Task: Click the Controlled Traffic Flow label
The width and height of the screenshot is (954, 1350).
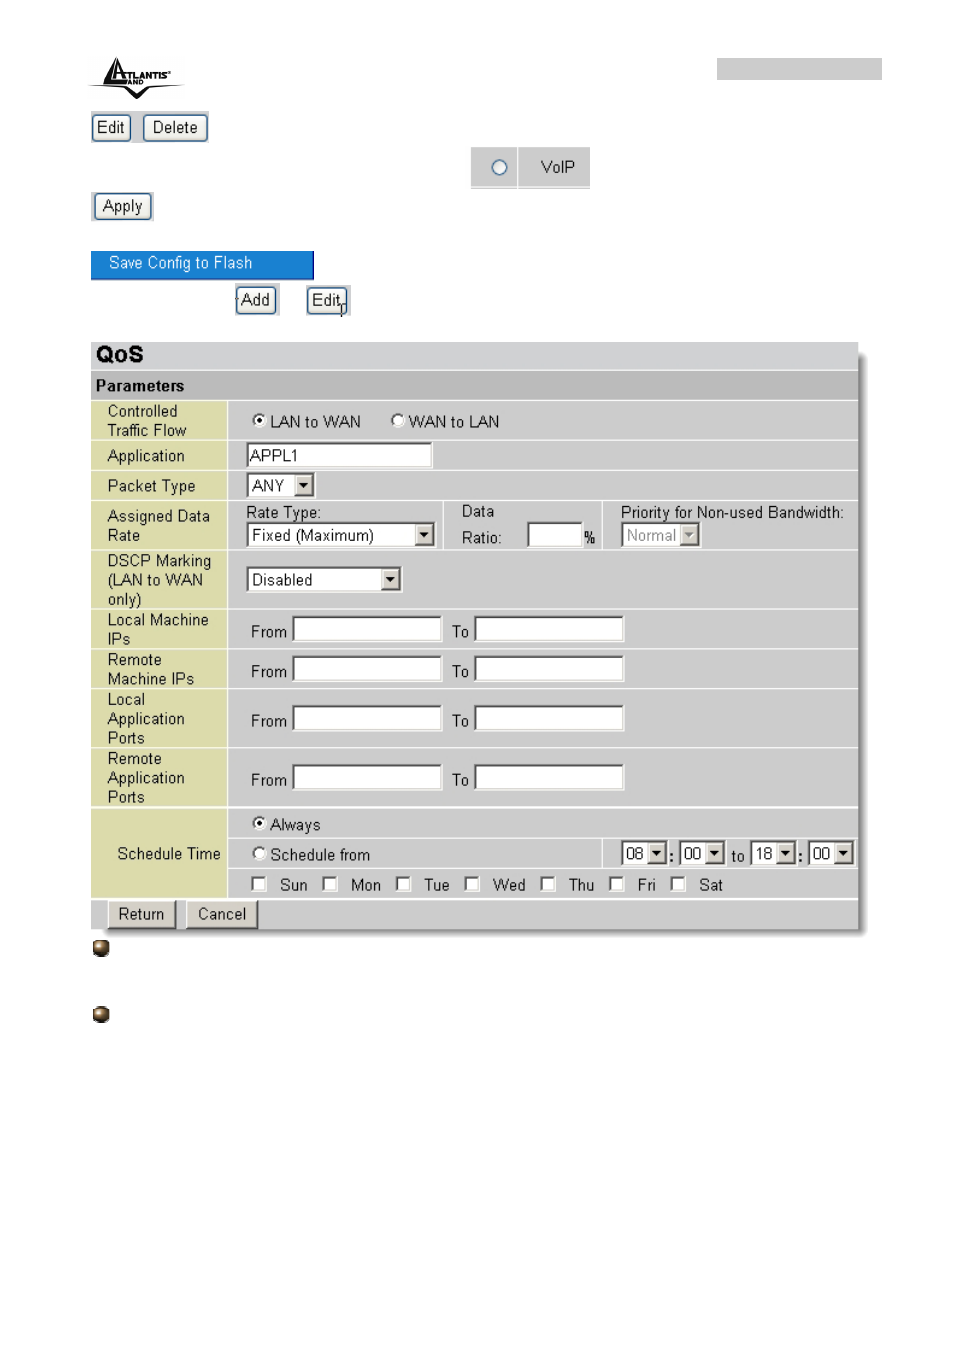Action: 147,421
